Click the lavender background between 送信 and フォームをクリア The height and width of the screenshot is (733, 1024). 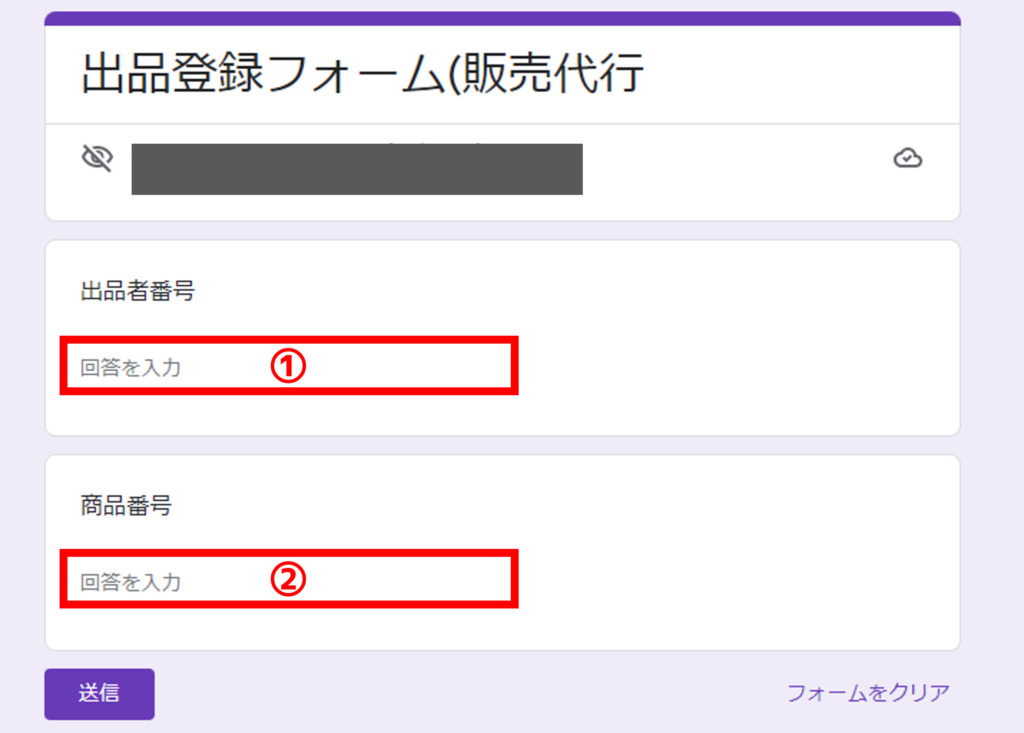pos(470,694)
